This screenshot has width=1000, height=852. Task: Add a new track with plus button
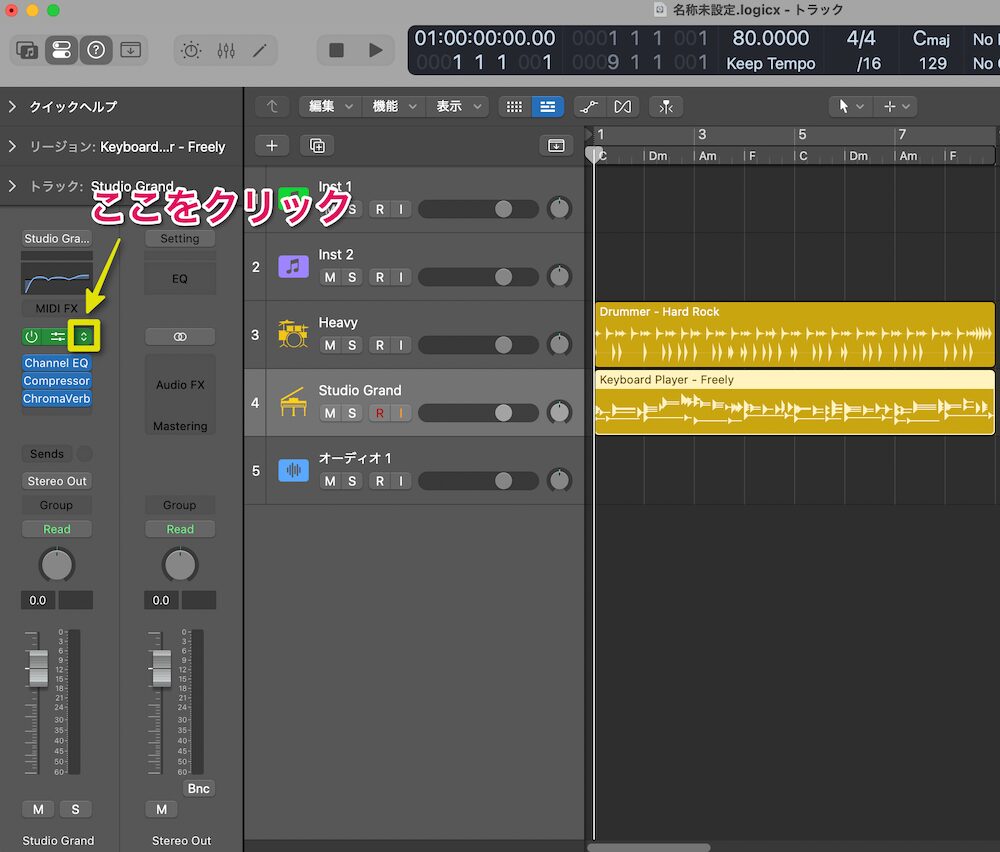[272, 145]
